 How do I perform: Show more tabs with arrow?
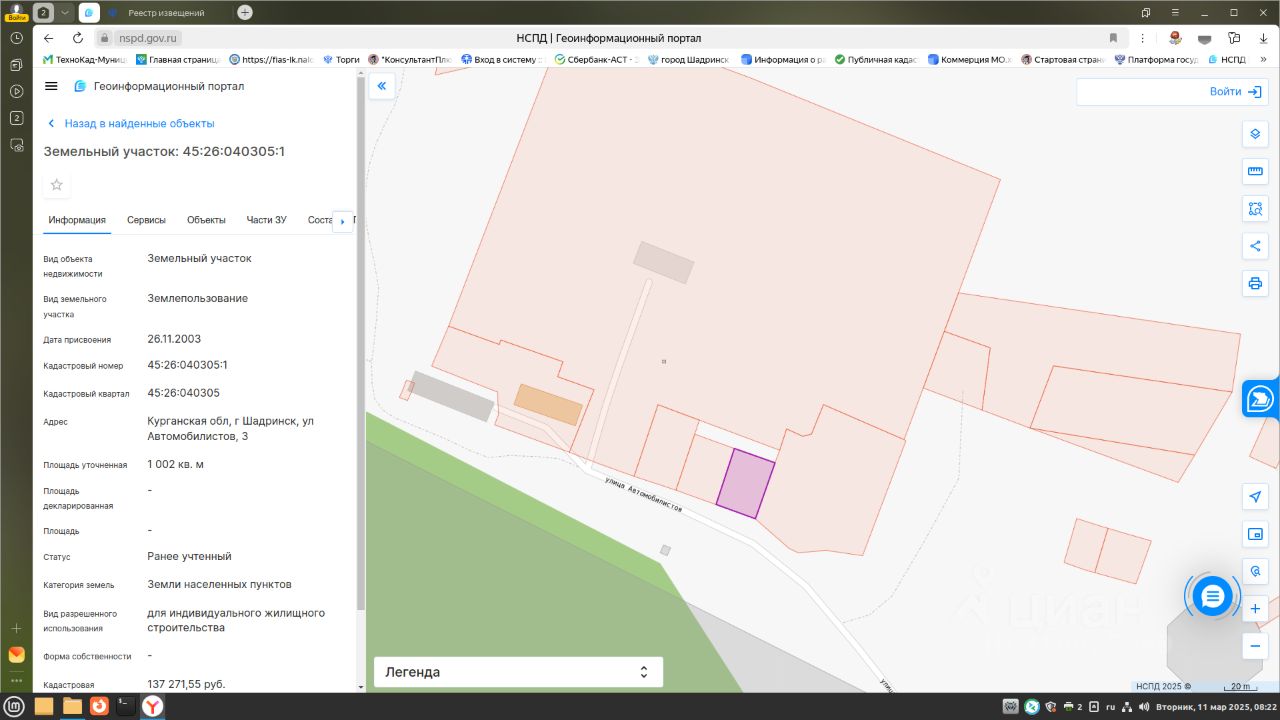point(342,221)
